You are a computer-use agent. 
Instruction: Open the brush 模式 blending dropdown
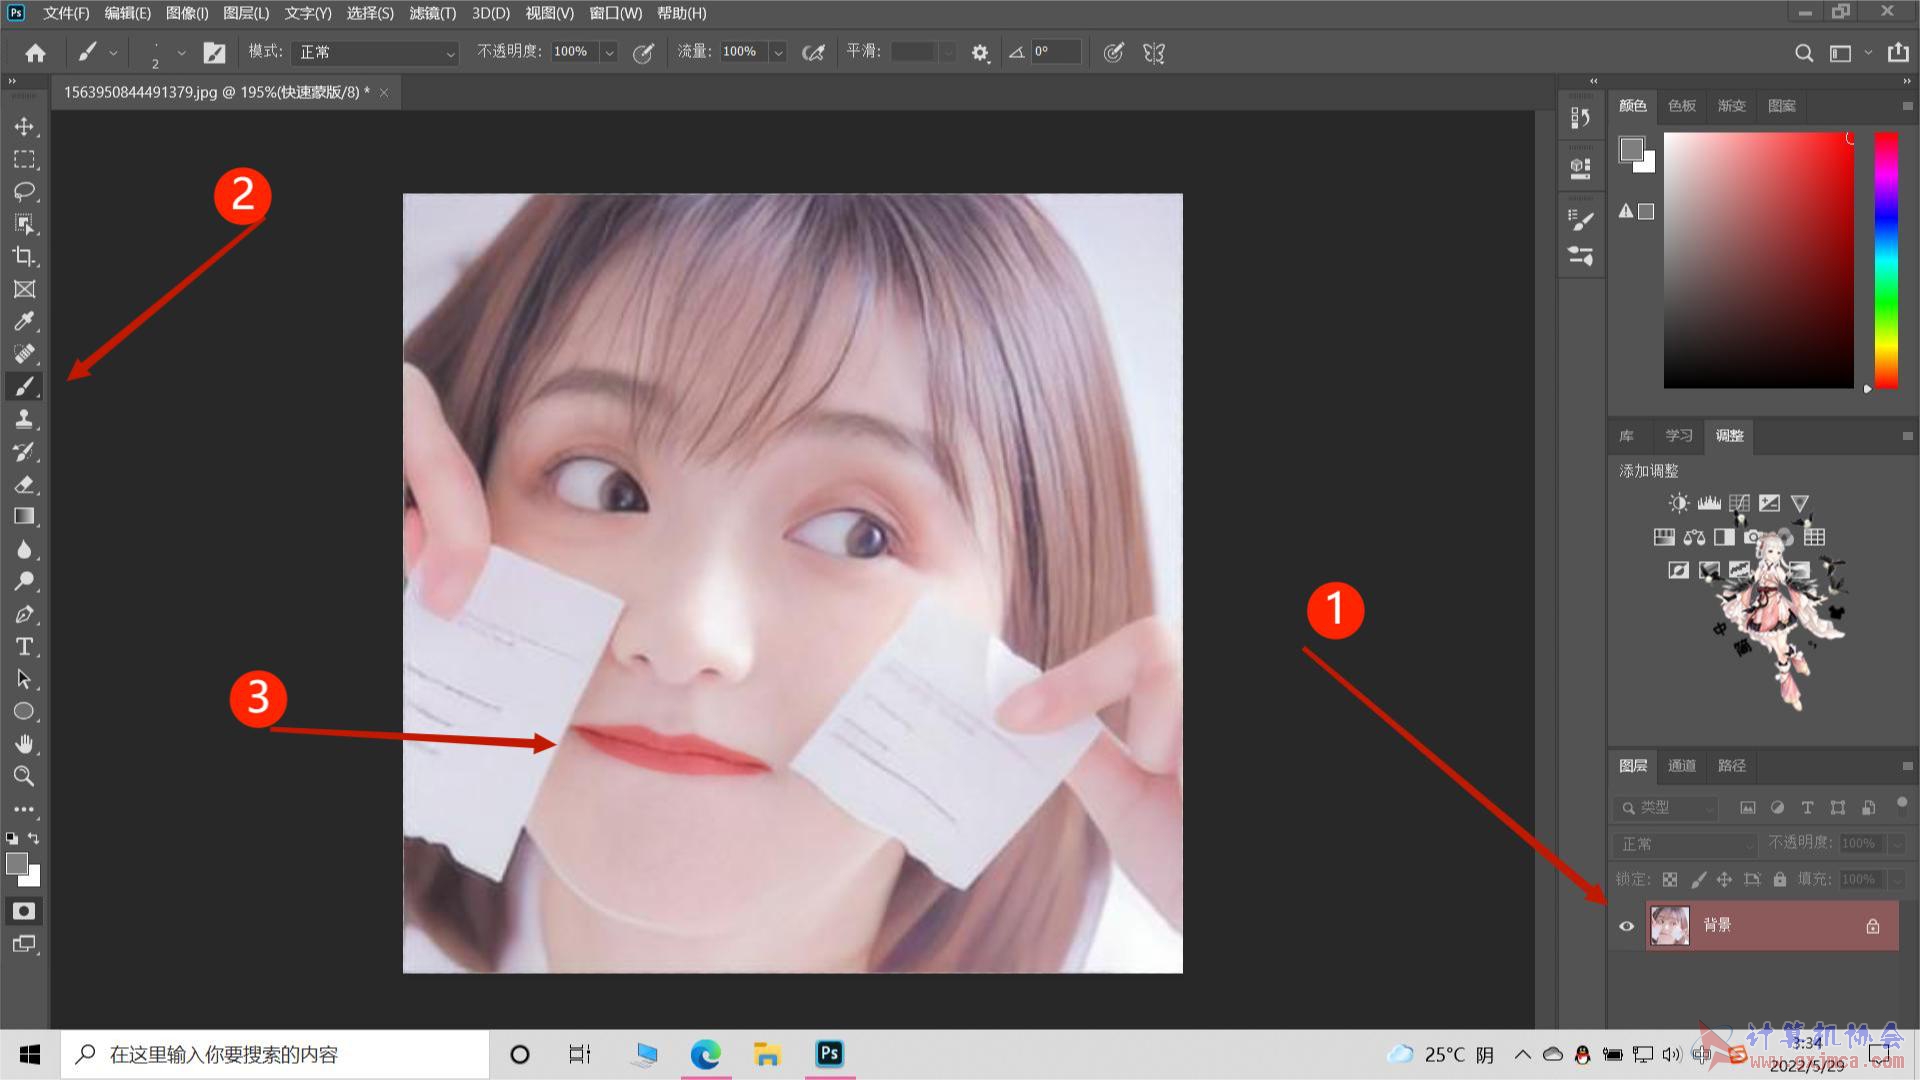click(x=375, y=52)
